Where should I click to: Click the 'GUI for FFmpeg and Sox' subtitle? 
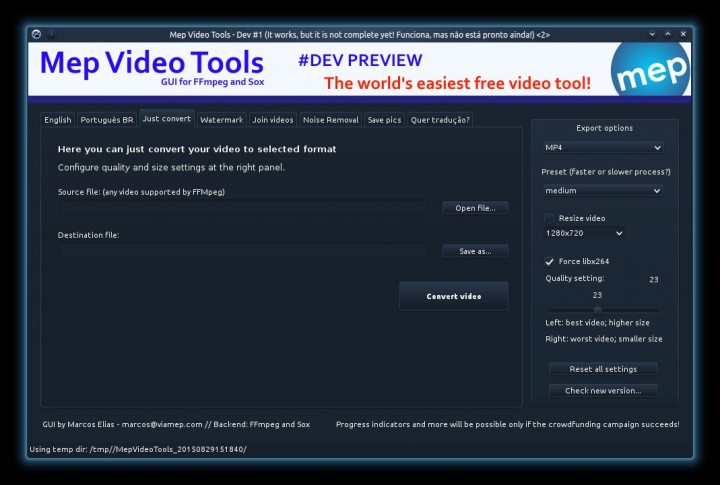click(213, 82)
